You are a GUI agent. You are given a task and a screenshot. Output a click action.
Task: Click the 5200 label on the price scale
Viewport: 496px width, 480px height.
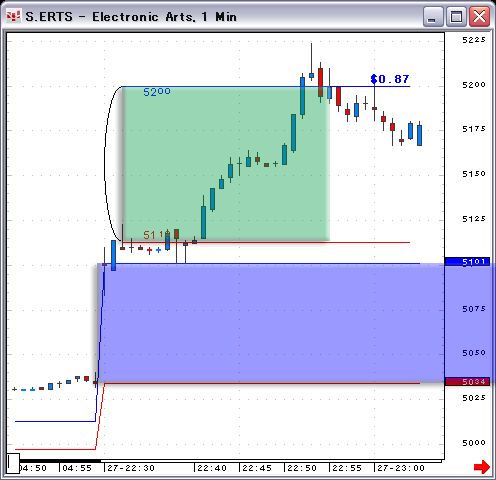pos(474,85)
